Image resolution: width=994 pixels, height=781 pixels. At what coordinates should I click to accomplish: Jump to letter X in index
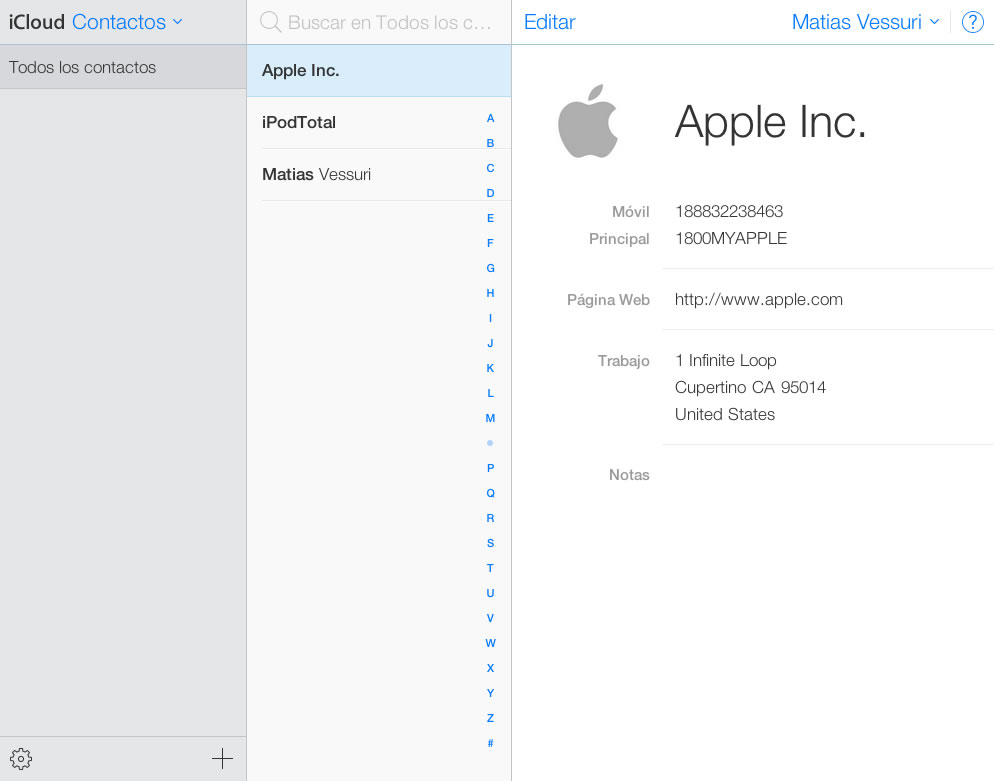click(x=490, y=668)
